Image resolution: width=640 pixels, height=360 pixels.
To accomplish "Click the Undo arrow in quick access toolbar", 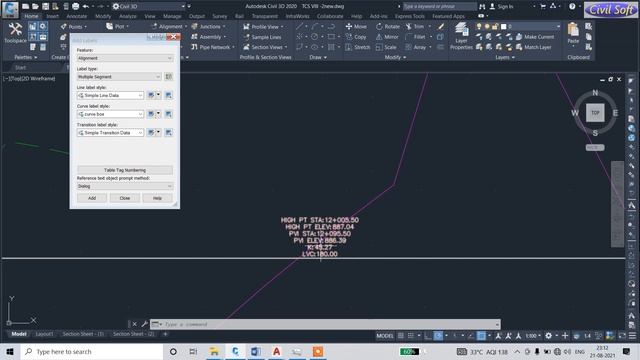I will pos(86,7).
